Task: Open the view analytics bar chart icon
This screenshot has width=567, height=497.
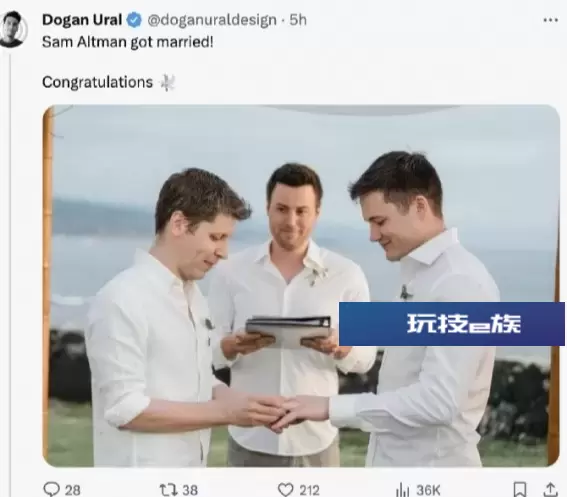Action: pyautogui.click(x=402, y=490)
